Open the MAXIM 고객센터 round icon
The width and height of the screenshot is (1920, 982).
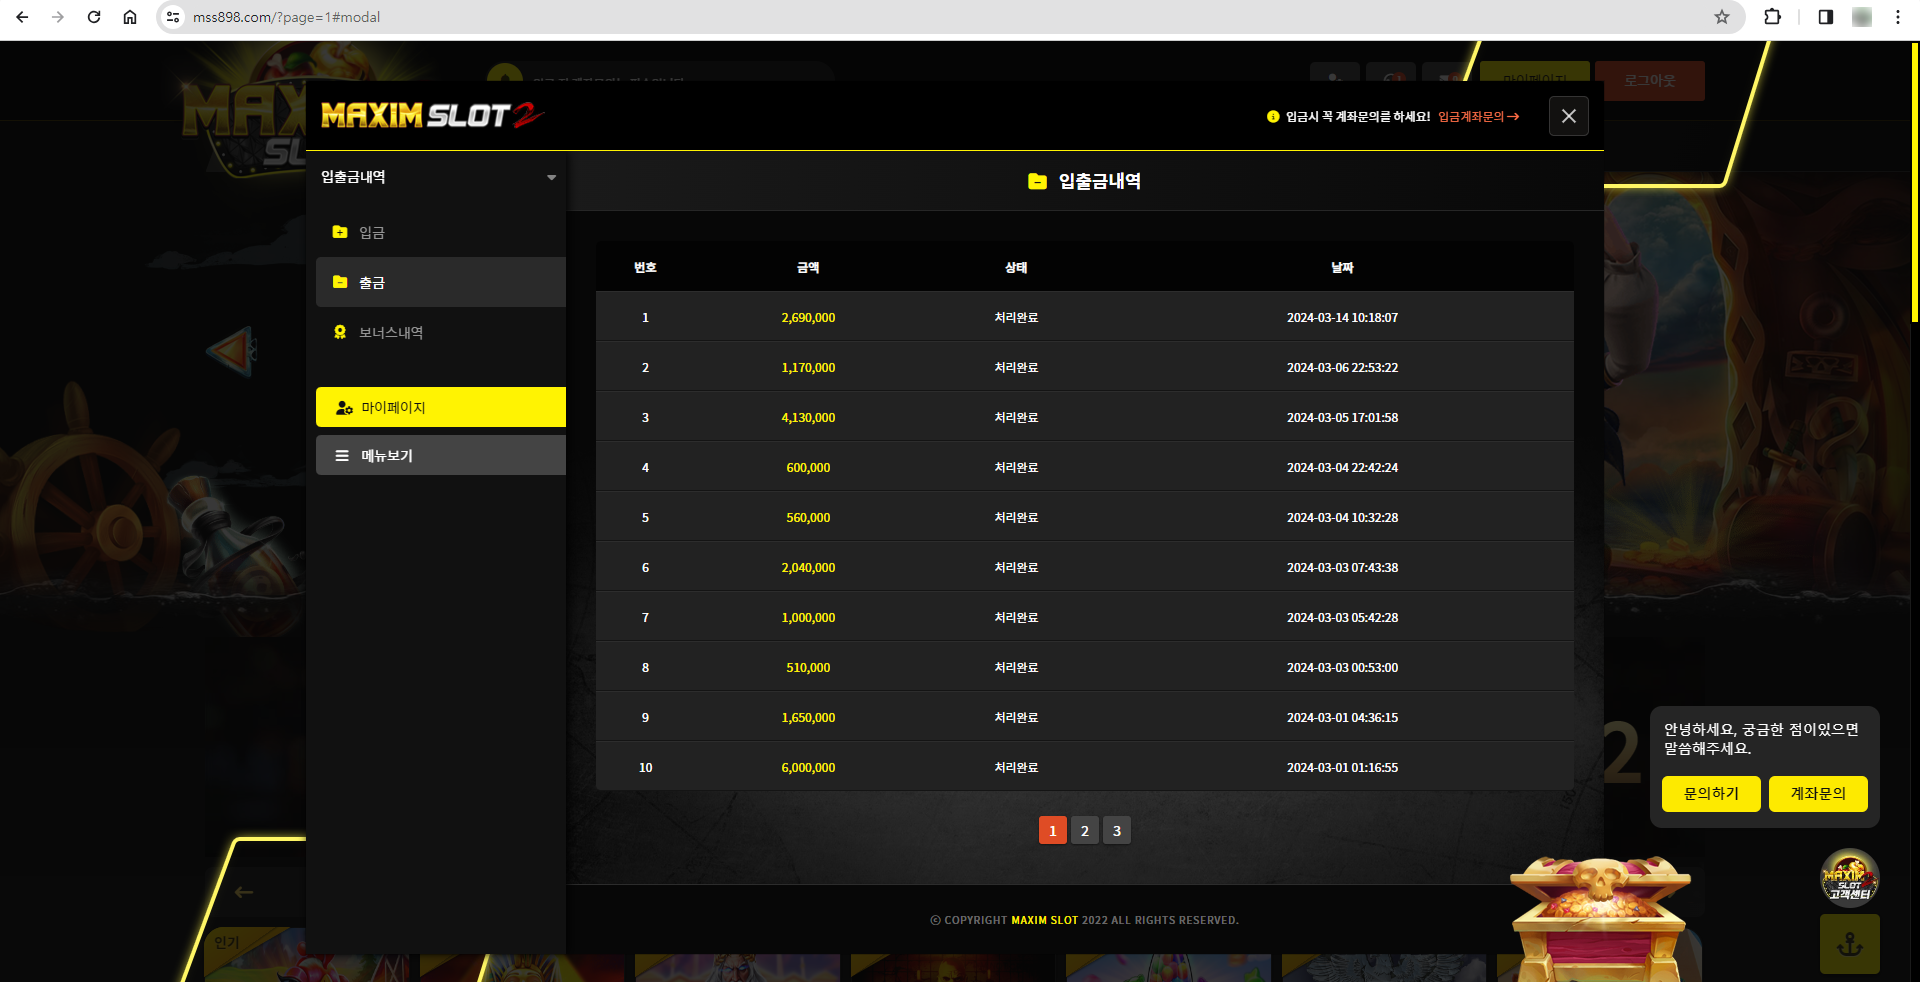click(x=1850, y=878)
